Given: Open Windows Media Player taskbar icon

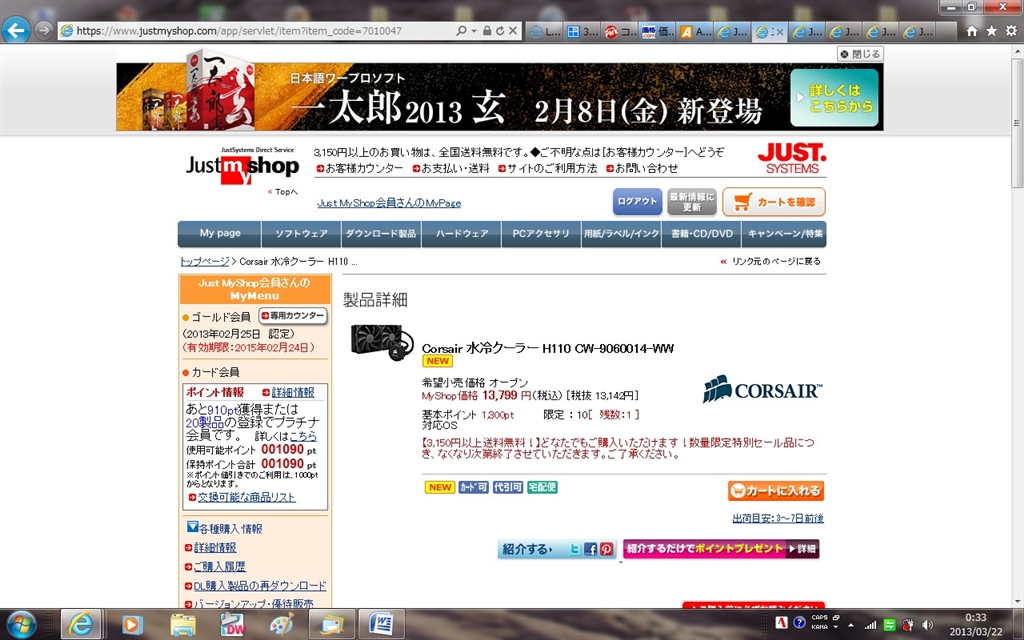Looking at the screenshot, I should click(131, 625).
